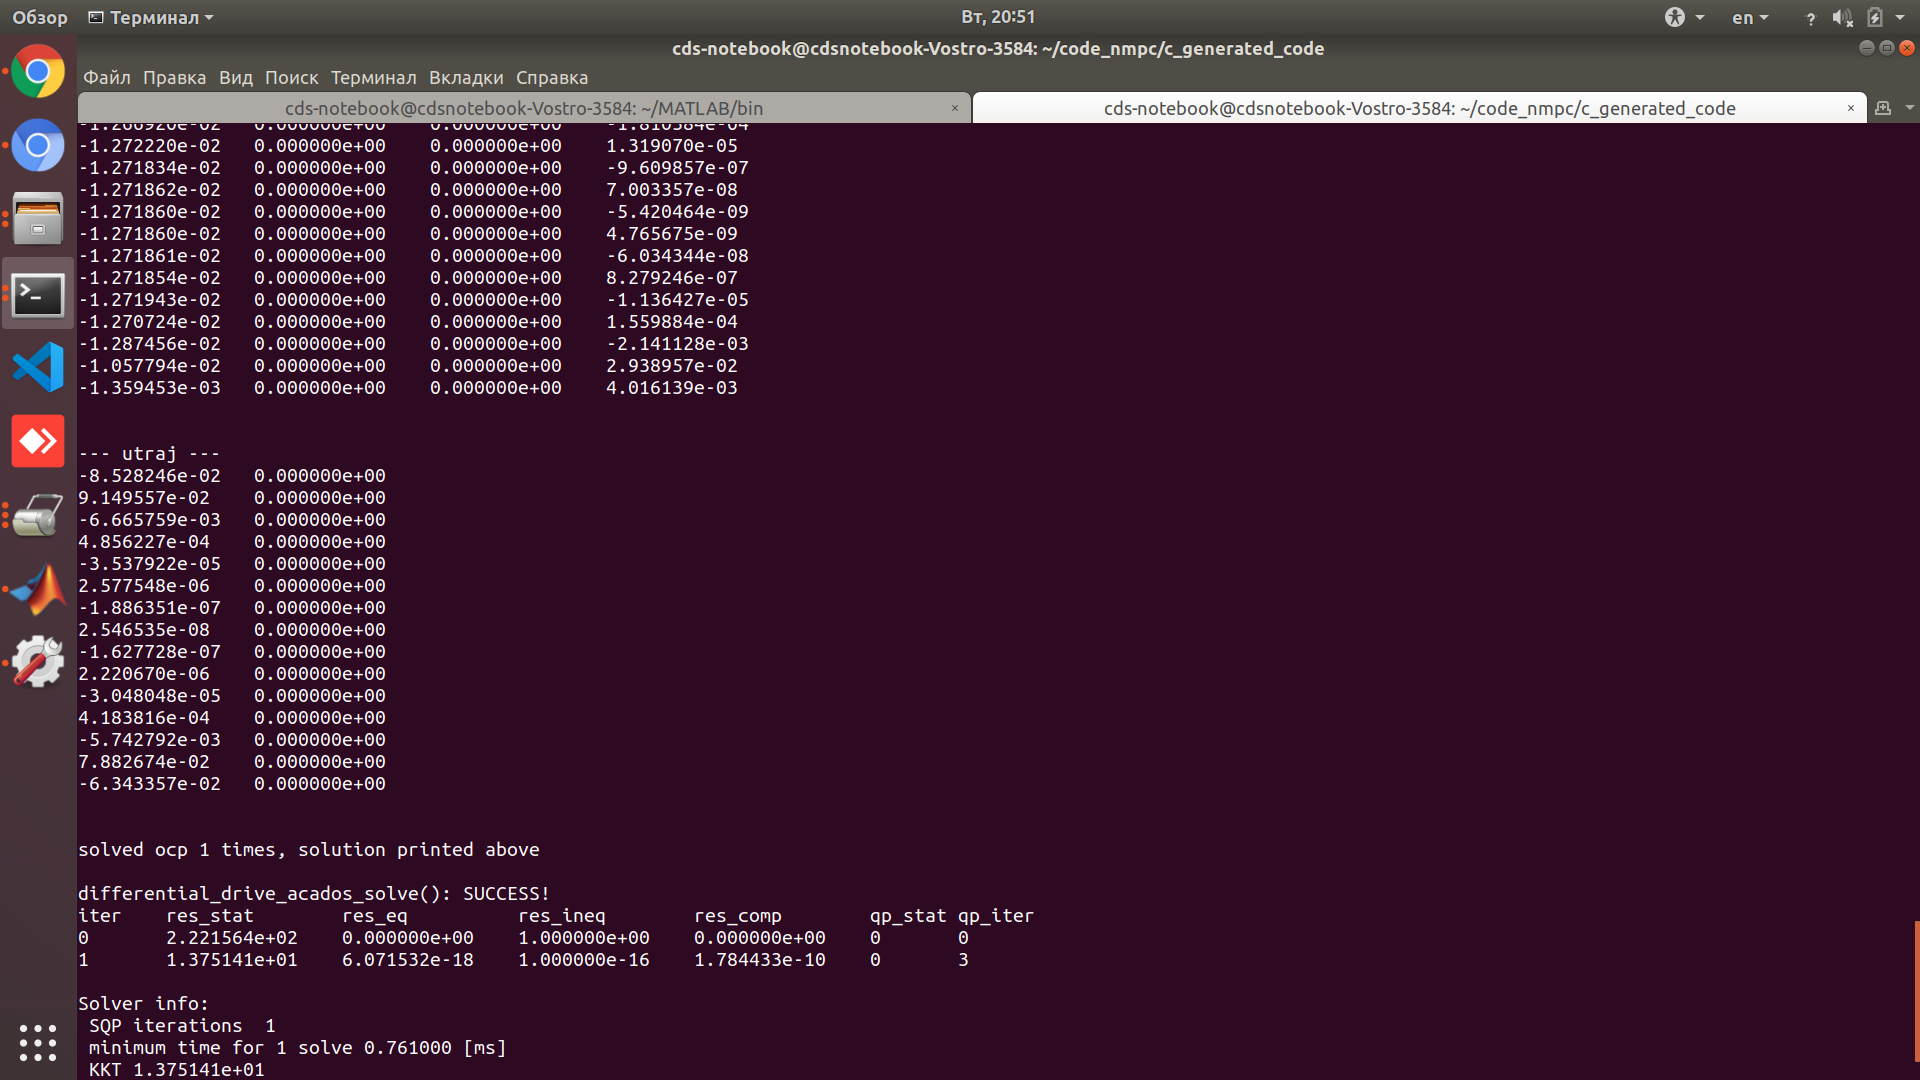This screenshot has height=1080, width=1920.
Task: Open AnyDesk from the dock
Action: pos(37,440)
